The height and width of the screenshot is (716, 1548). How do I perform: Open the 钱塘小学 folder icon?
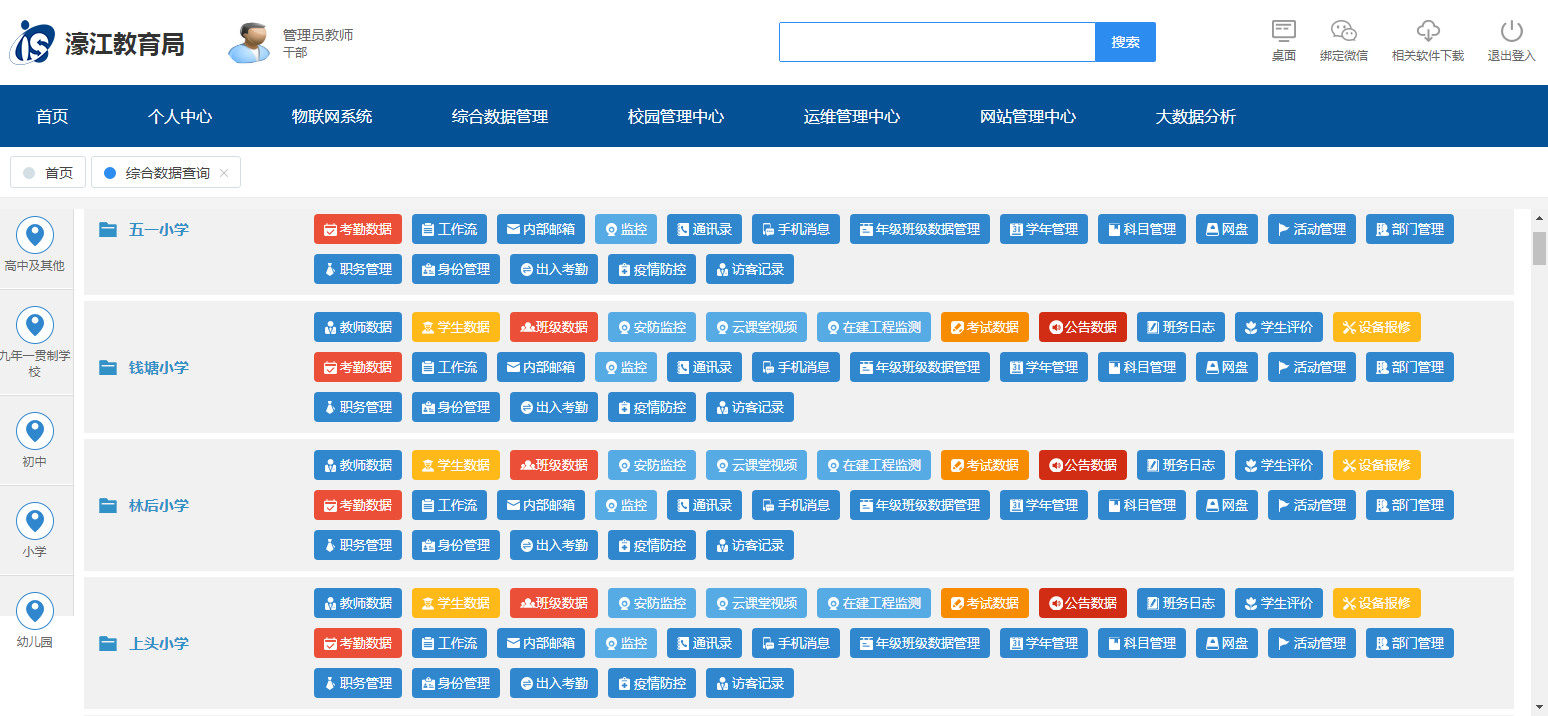[x=108, y=367]
